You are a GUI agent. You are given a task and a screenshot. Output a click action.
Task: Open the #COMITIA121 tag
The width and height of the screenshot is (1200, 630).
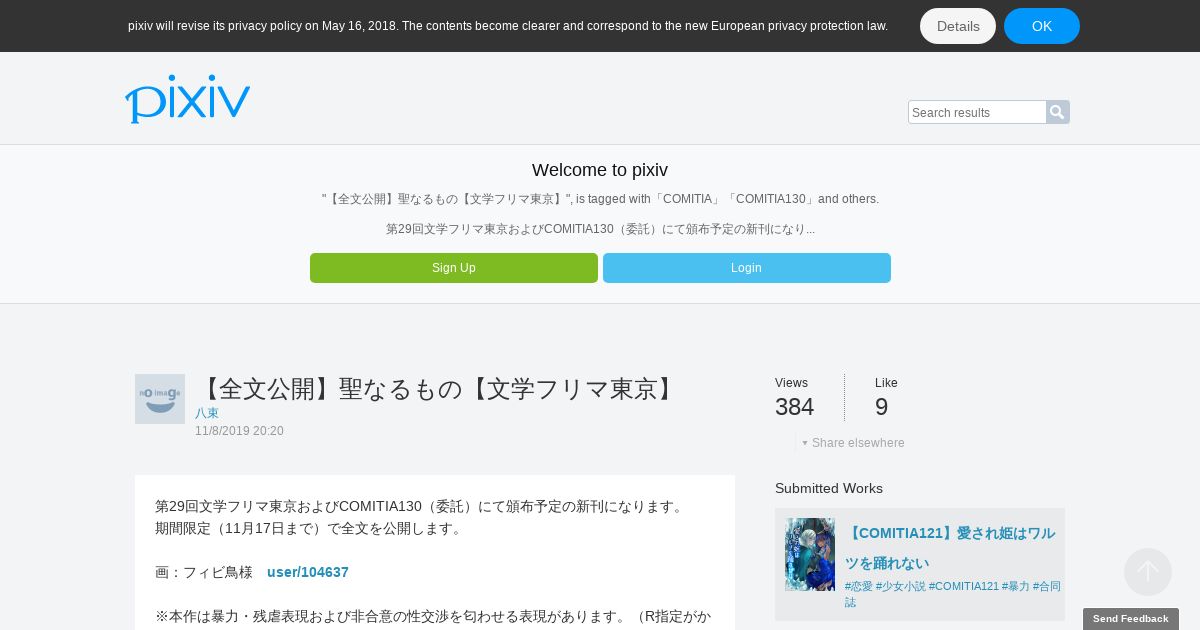coord(964,586)
